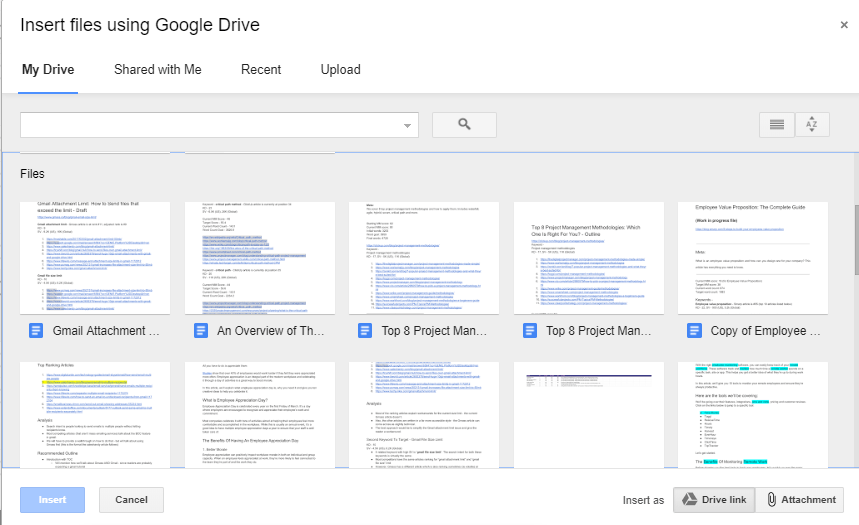Image resolution: width=859 pixels, height=525 pixels.
Task: Select the Top Ranking Articles document thumbnail
Action: click(x=95, y=415)
